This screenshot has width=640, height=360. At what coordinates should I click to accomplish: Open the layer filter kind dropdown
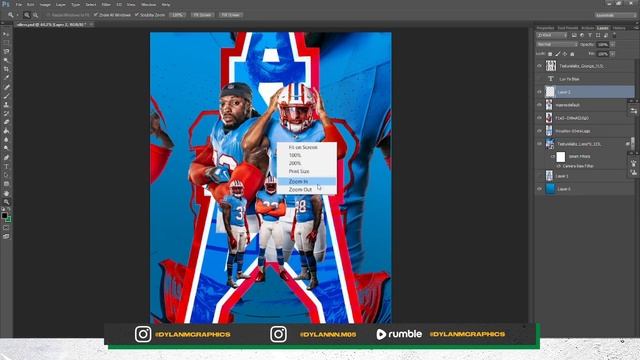[552, 36]
